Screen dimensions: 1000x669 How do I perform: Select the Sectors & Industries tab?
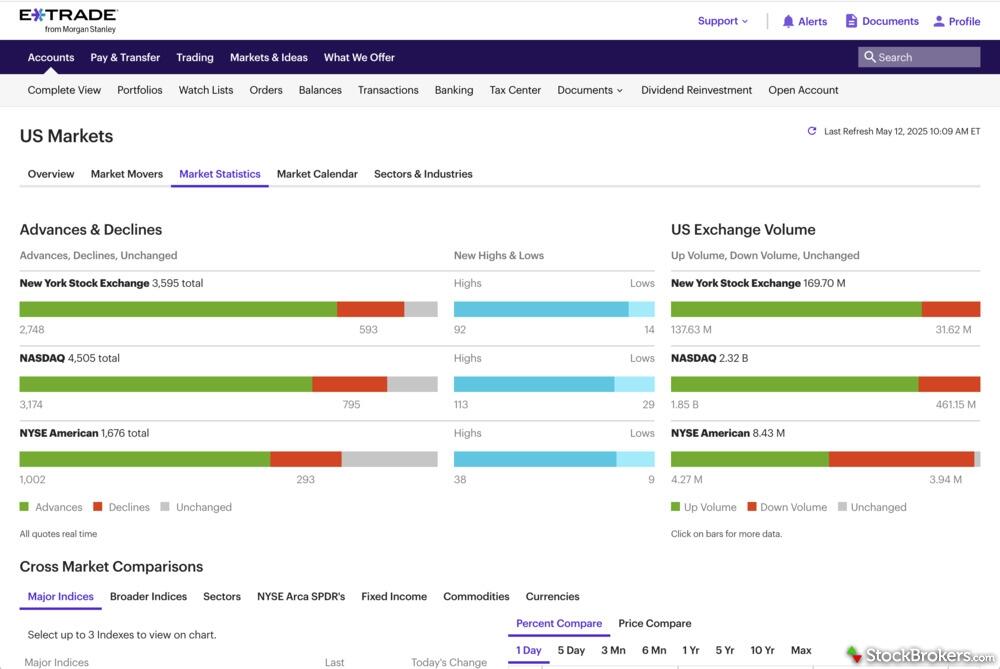(423, 174)
